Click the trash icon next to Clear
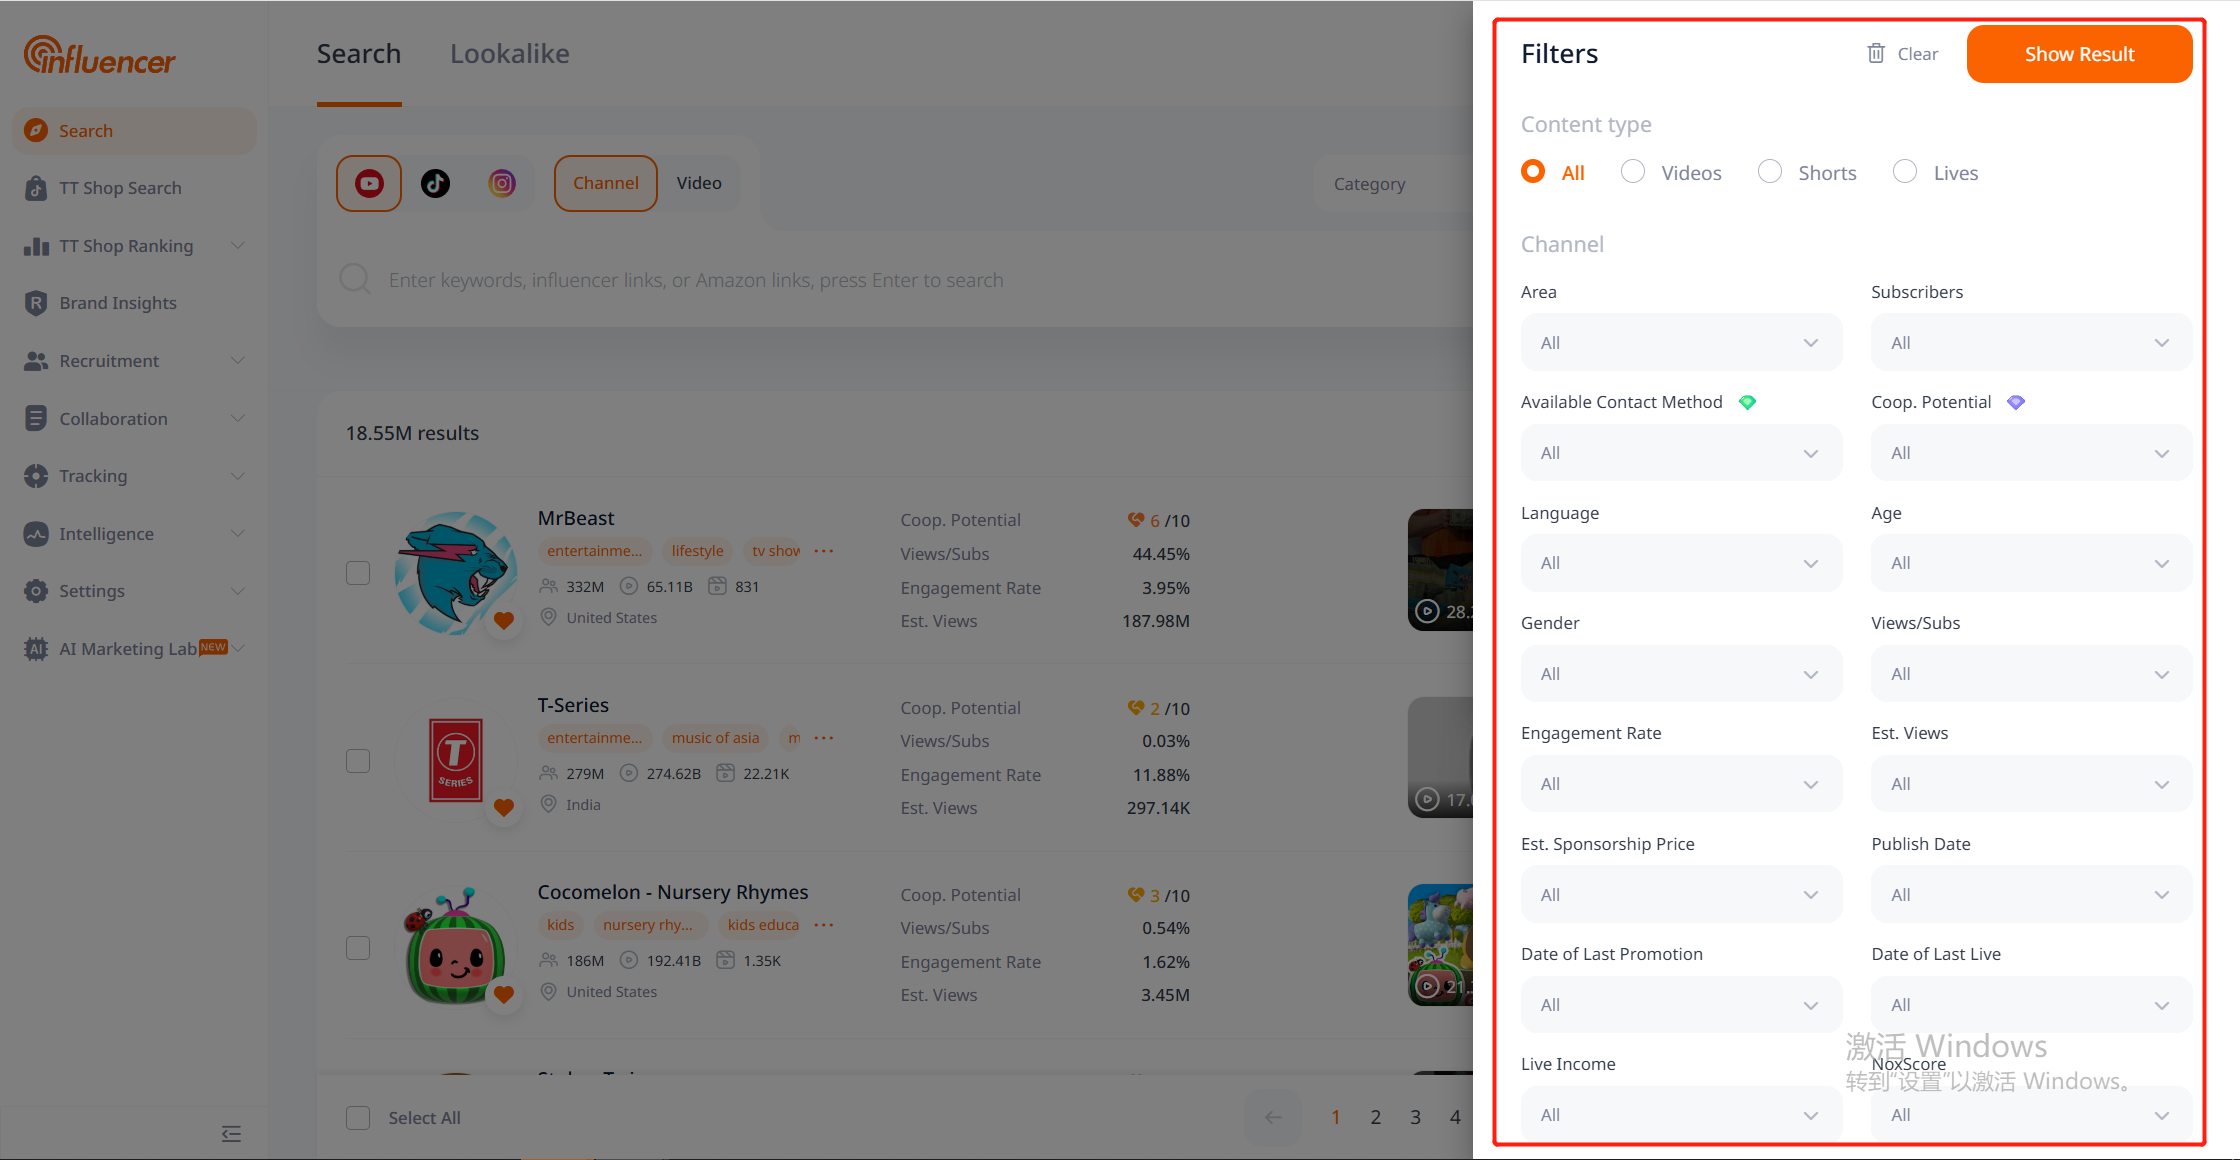Viewport: 2240px width, 1160px height. [1876, 54]
